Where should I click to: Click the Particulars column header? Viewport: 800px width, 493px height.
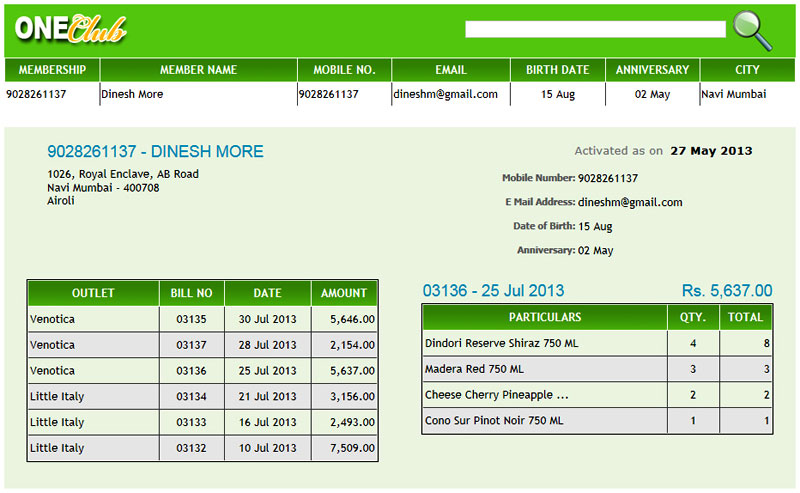pos(545,317)
